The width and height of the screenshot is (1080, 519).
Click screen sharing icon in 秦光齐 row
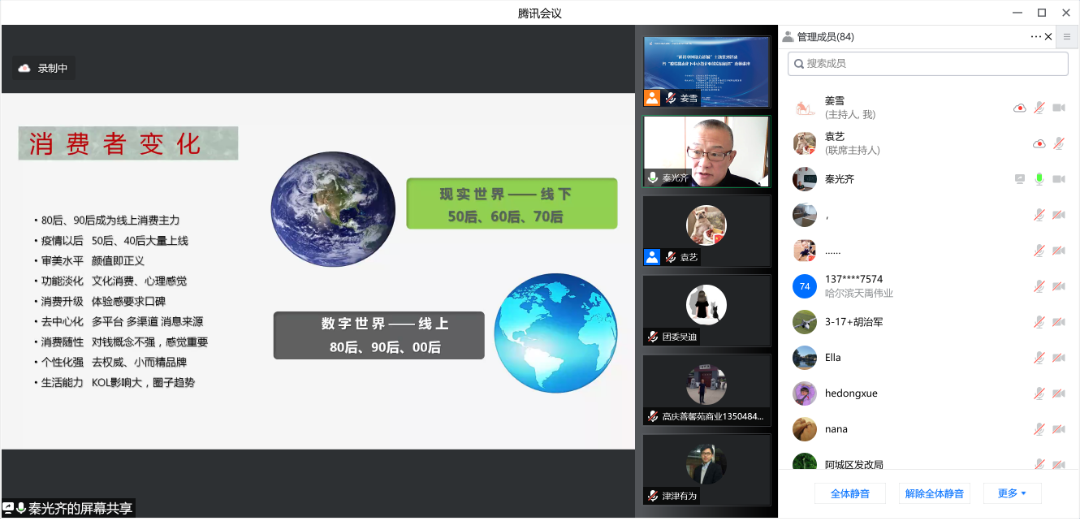[1020, 179]
